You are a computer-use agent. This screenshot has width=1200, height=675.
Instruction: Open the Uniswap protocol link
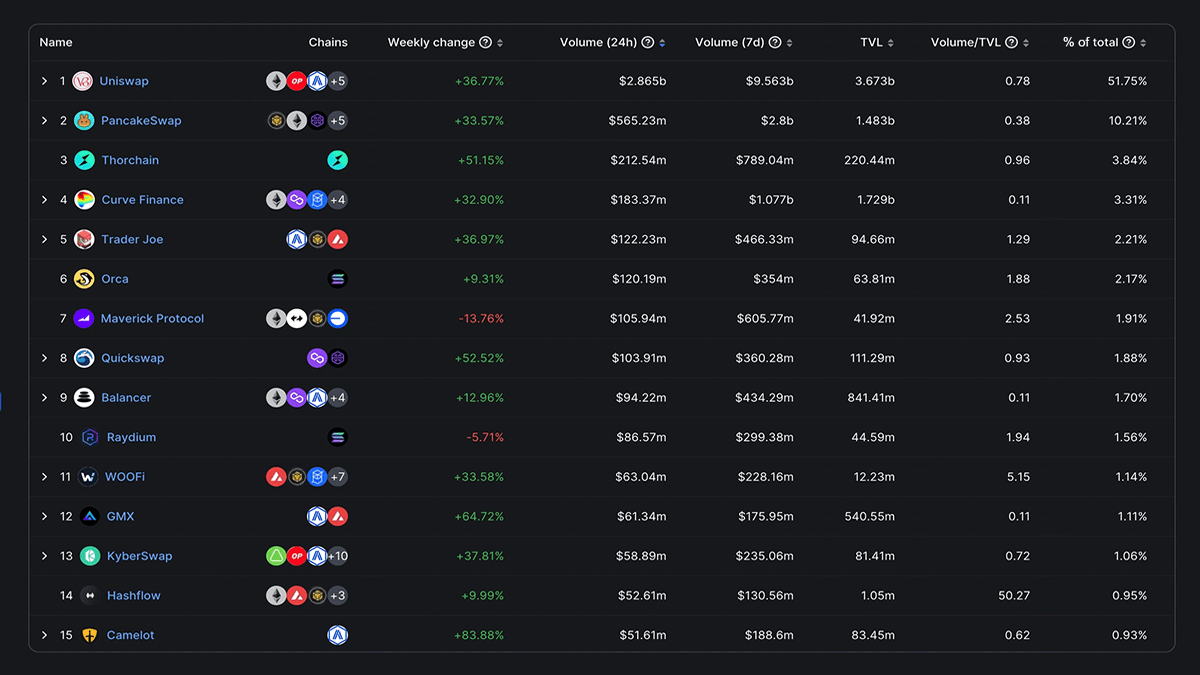126,81
